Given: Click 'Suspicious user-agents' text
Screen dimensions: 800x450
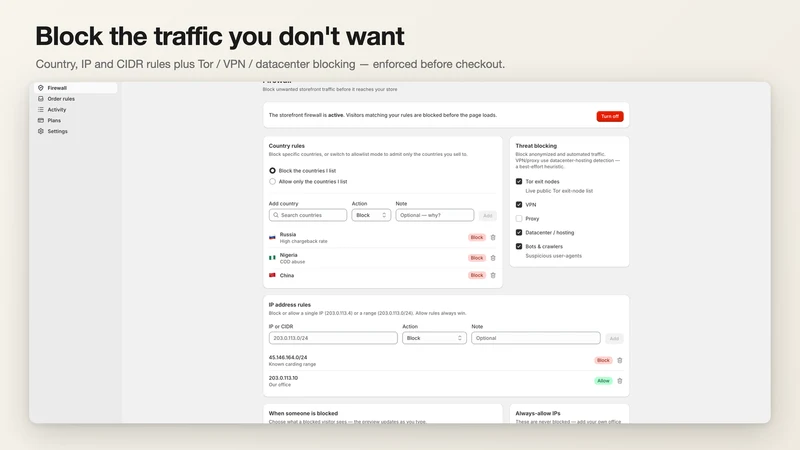Looking at the screenshot, I should click(x=554, y=256).
